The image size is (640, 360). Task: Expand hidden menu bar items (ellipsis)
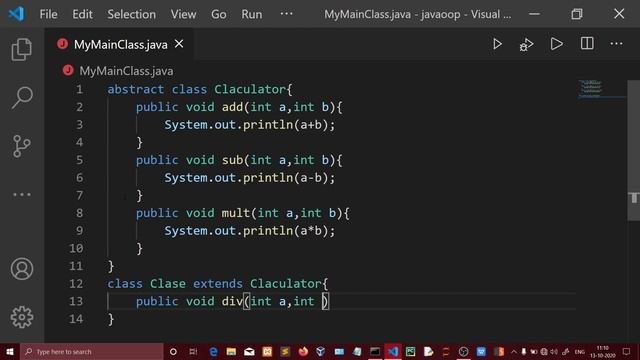click(287, 14)
